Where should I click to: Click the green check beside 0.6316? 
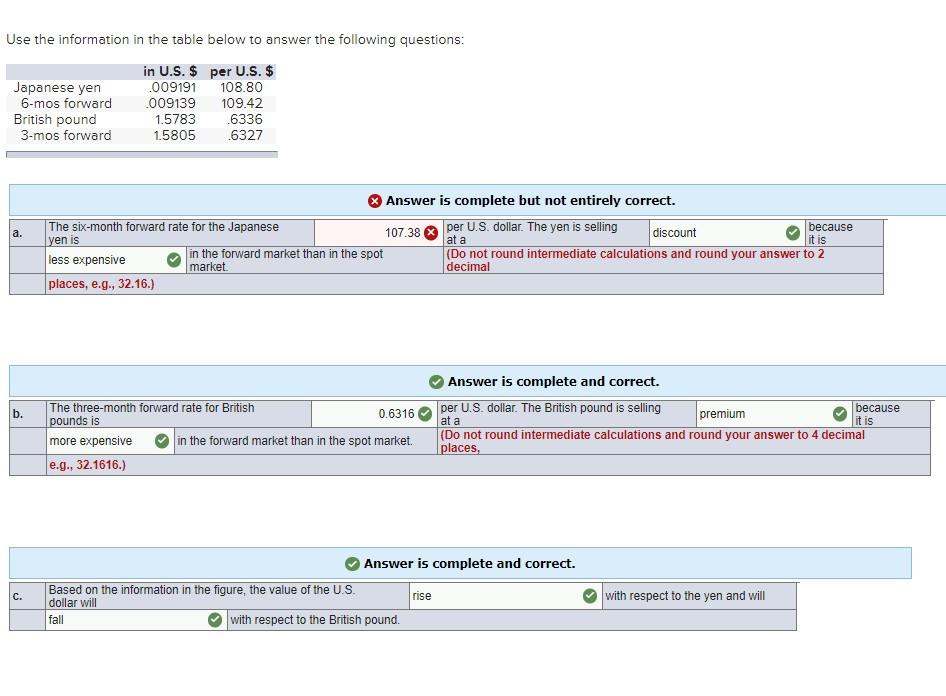425,414
